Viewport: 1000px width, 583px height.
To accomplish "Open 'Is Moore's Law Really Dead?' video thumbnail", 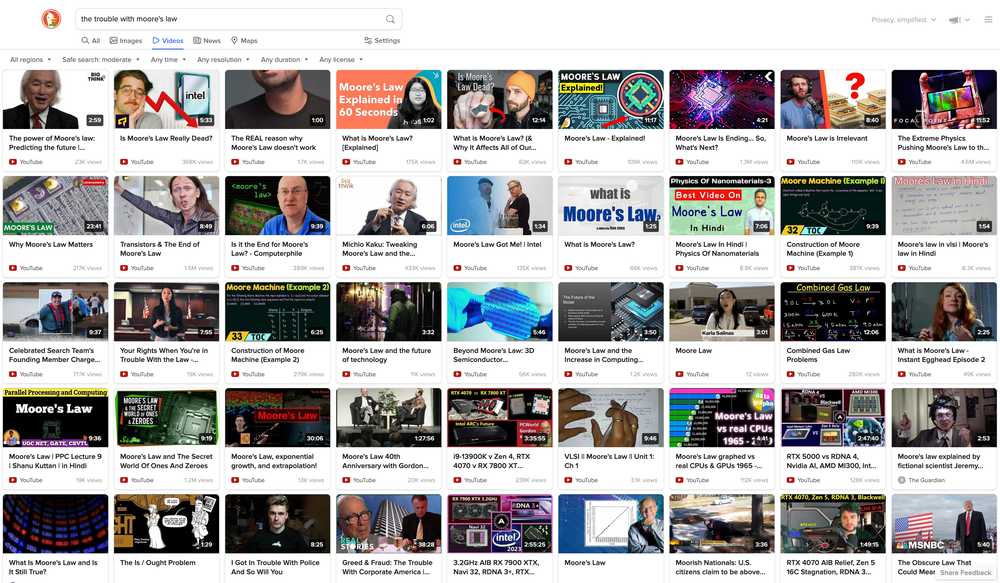I will (166, 99).
